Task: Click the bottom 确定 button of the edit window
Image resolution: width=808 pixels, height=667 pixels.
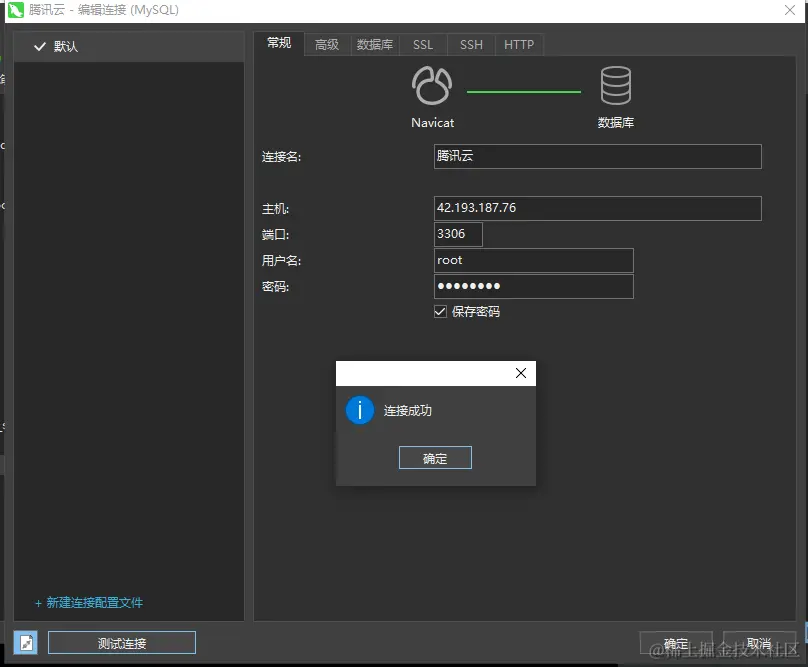Action: 676,643
